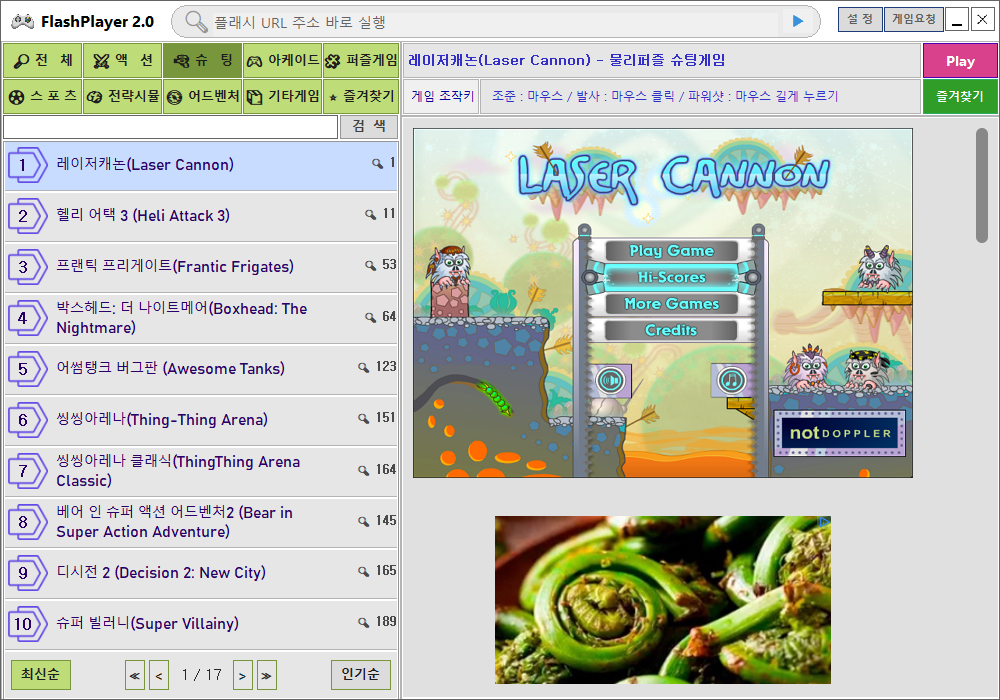Select number 2 icon for Heli Attack 3
Image resolution: width=1000 pixels, height=700 pixels.
27,216
